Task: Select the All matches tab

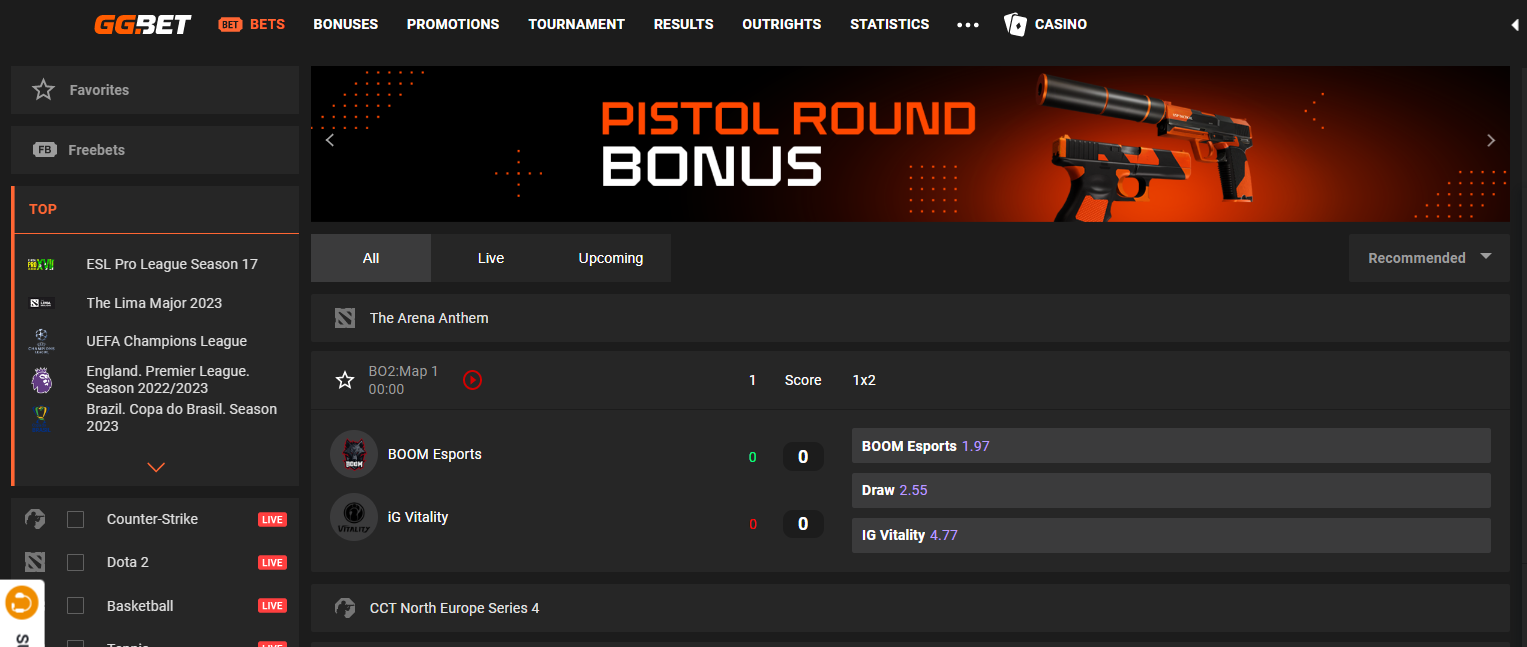Action: coord(371,258)
